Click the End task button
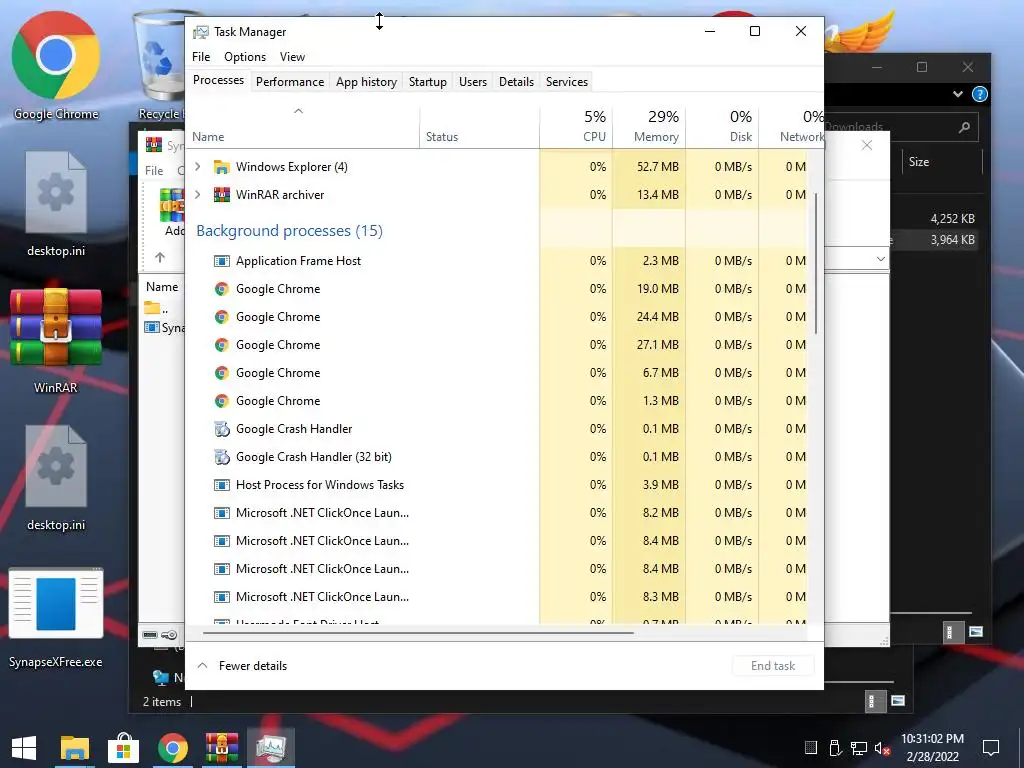The height and width of the screenshot is (768, 1024). (773, 665)
